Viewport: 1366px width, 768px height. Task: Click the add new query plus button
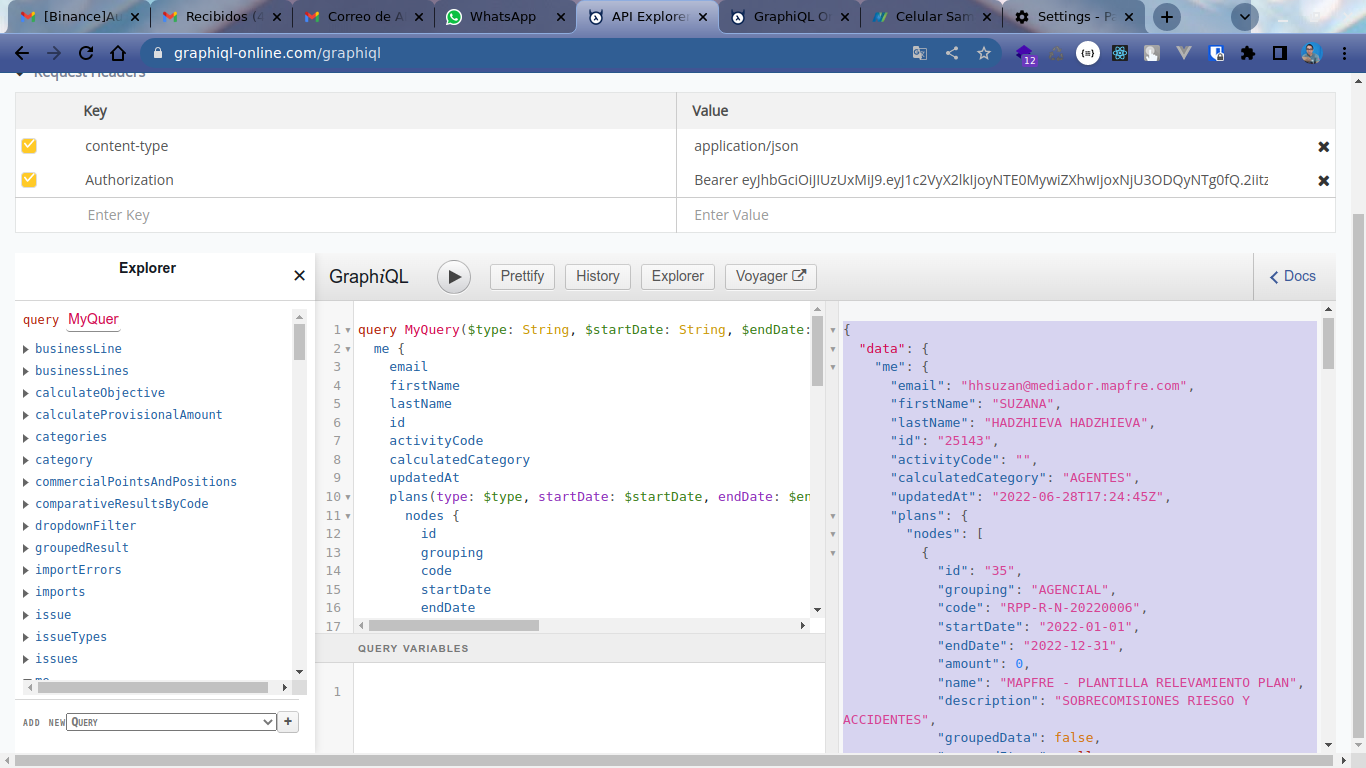click(x=288, y=722)
